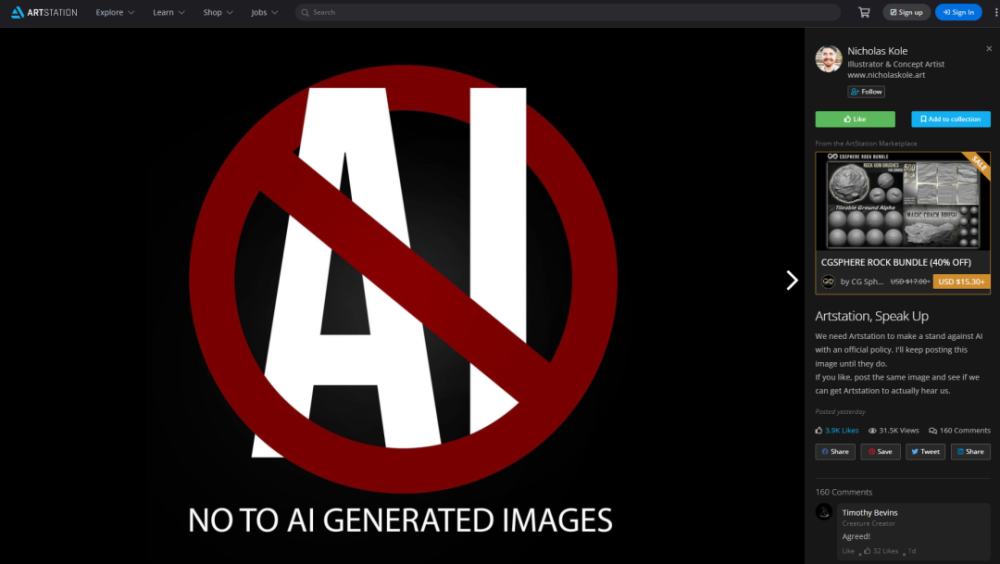Click Nicholas Kole's profile avatar
Image resolution: width=1000 pixels, height=564 pixels.
(828, 59)
